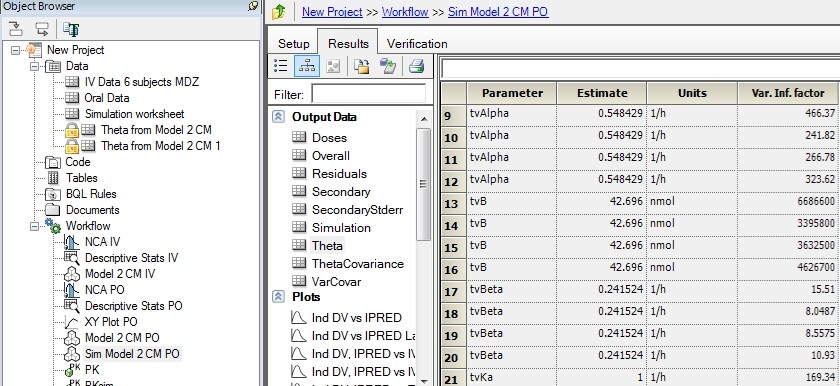Select Theta from Model 2 CM item
The height and width of the screenshot is (386, 840).
coord(156,130)
